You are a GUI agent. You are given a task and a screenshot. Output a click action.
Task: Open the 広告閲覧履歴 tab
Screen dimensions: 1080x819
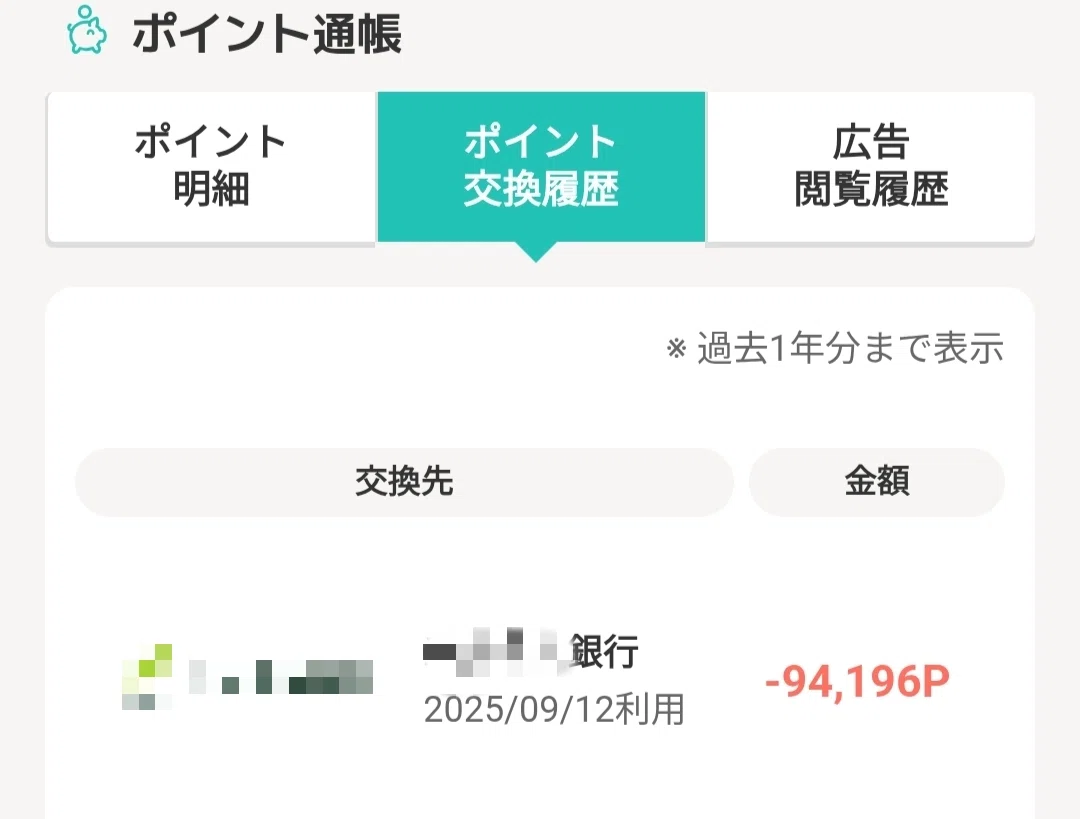[x=871, y=166]
